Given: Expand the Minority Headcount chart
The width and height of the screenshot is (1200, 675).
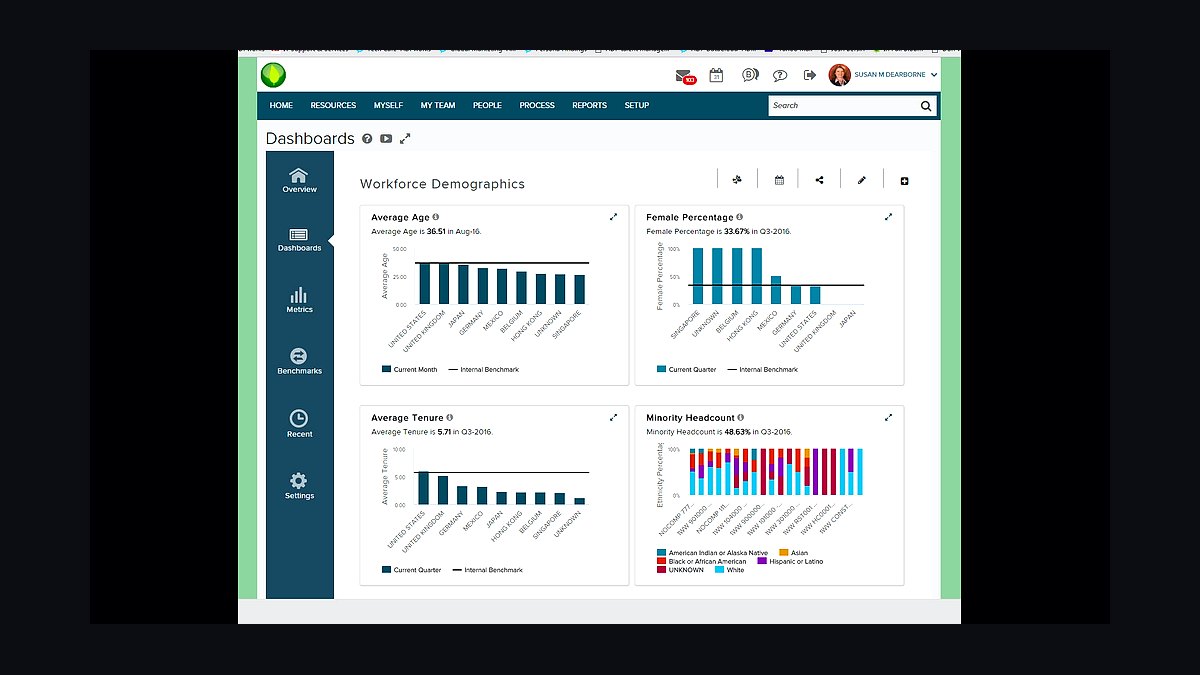Looking at the screenshot, I should coord(888,417).
